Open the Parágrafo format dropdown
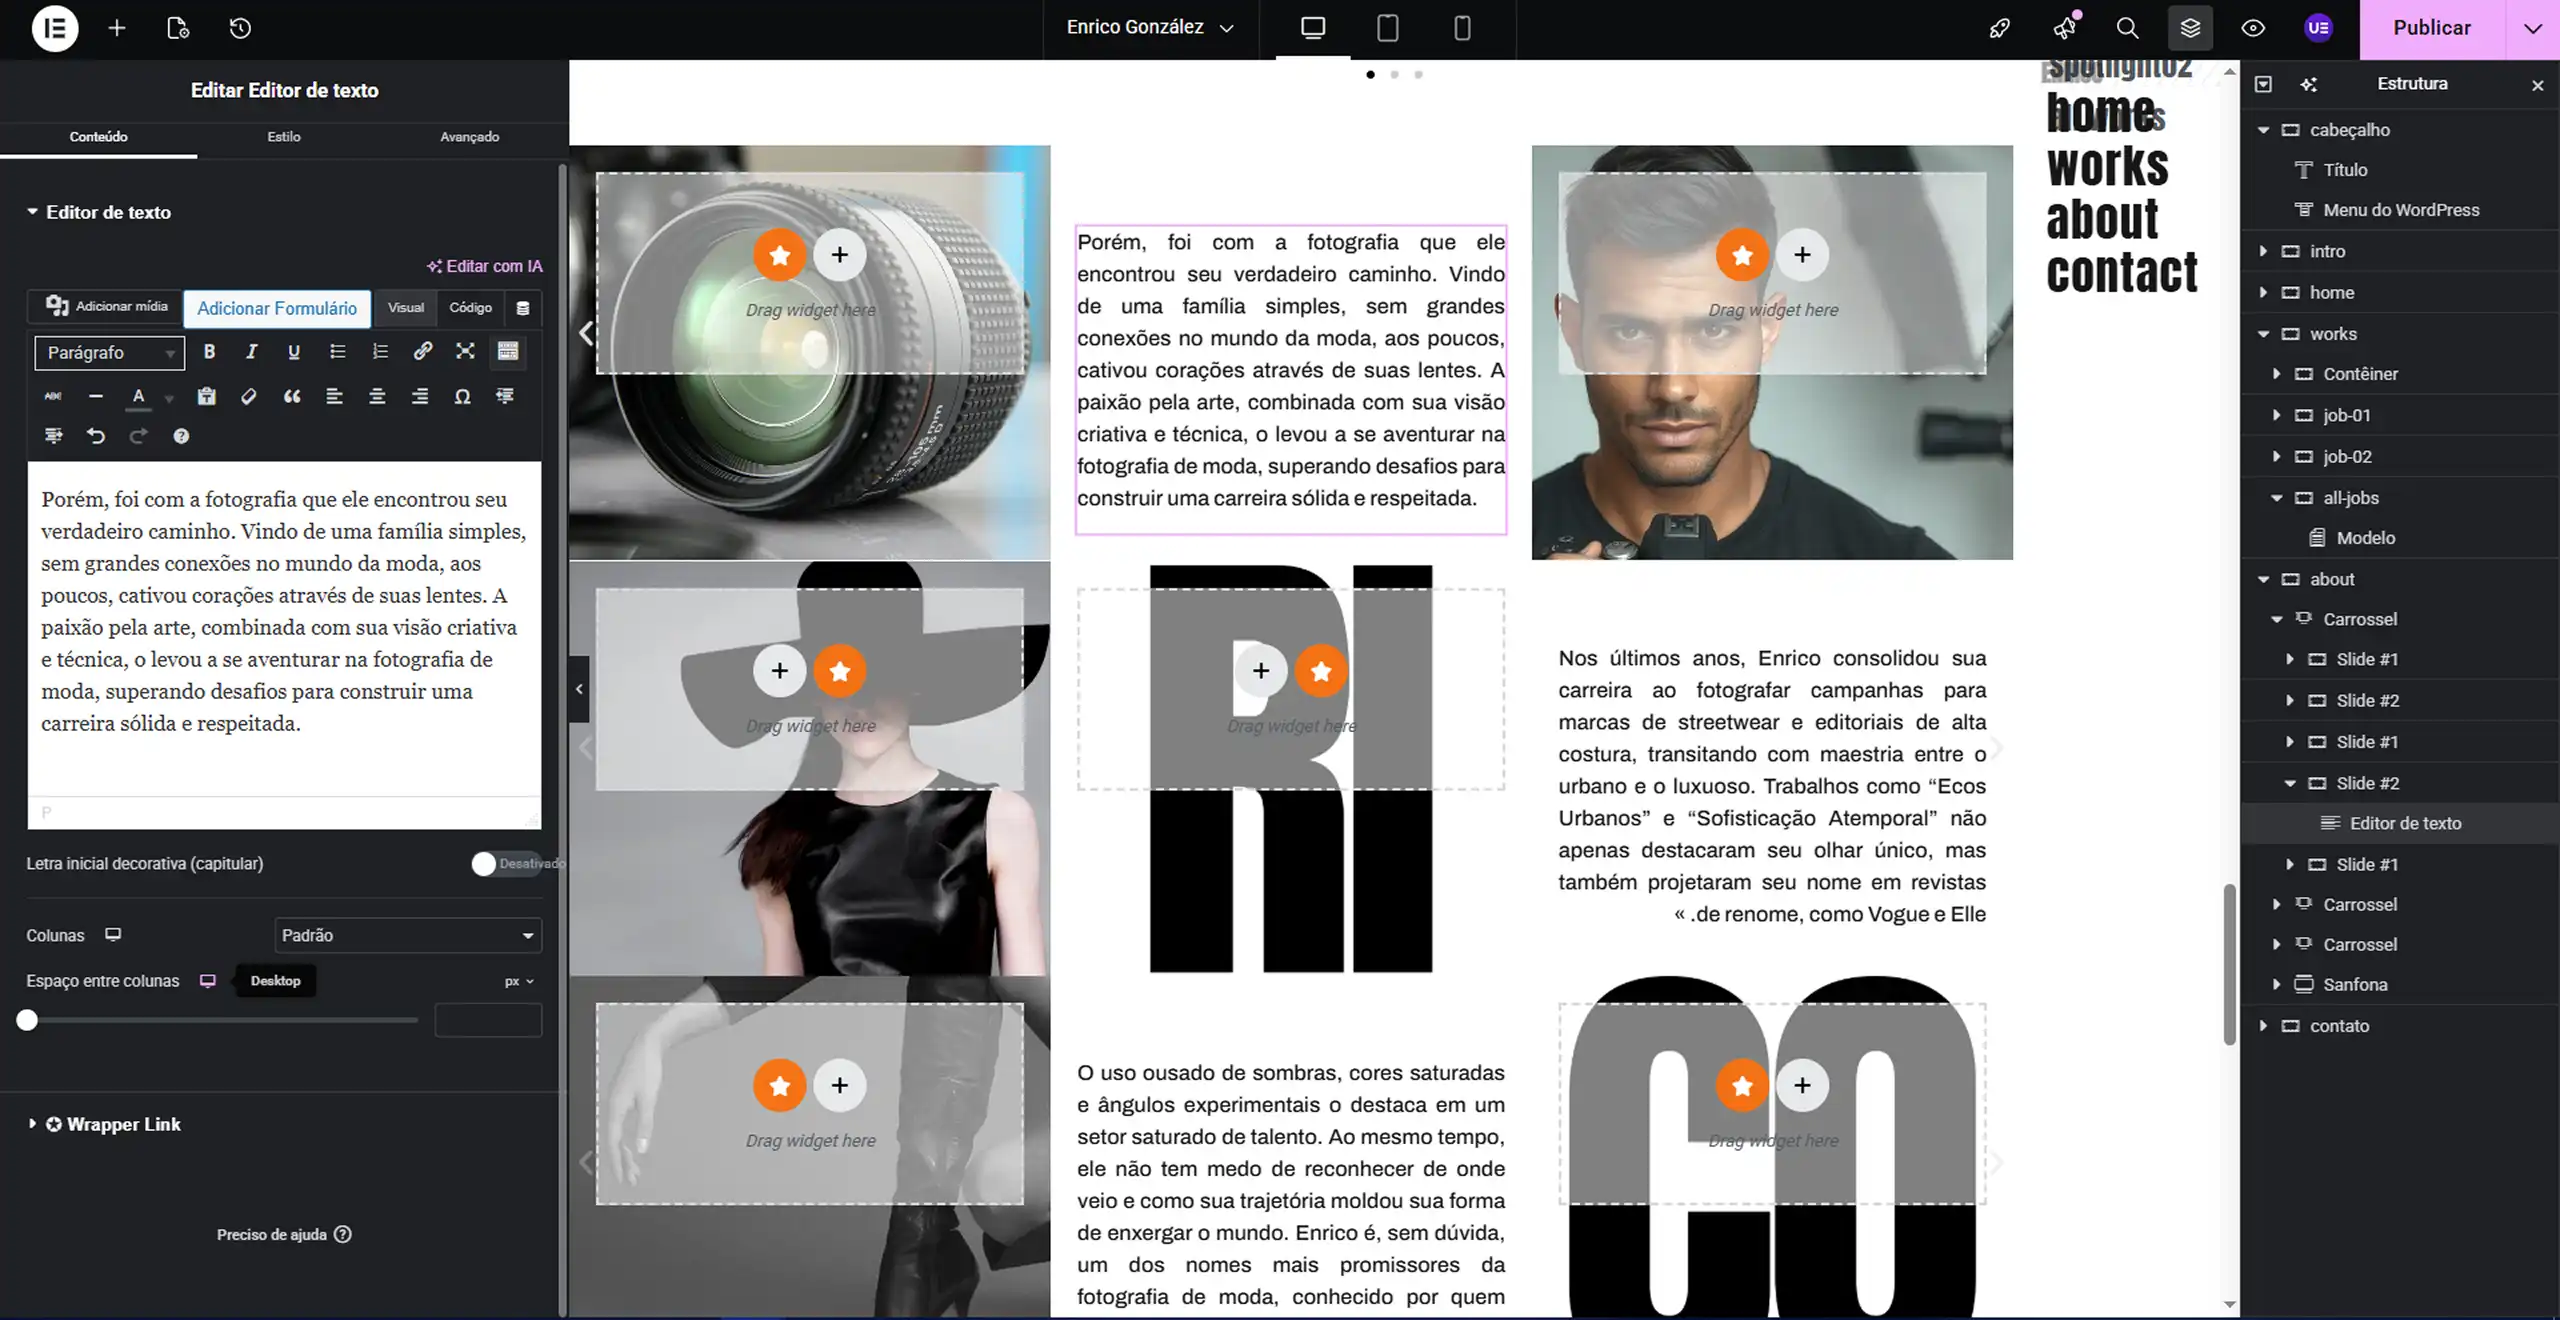2560x1320 pixels. 110,353
